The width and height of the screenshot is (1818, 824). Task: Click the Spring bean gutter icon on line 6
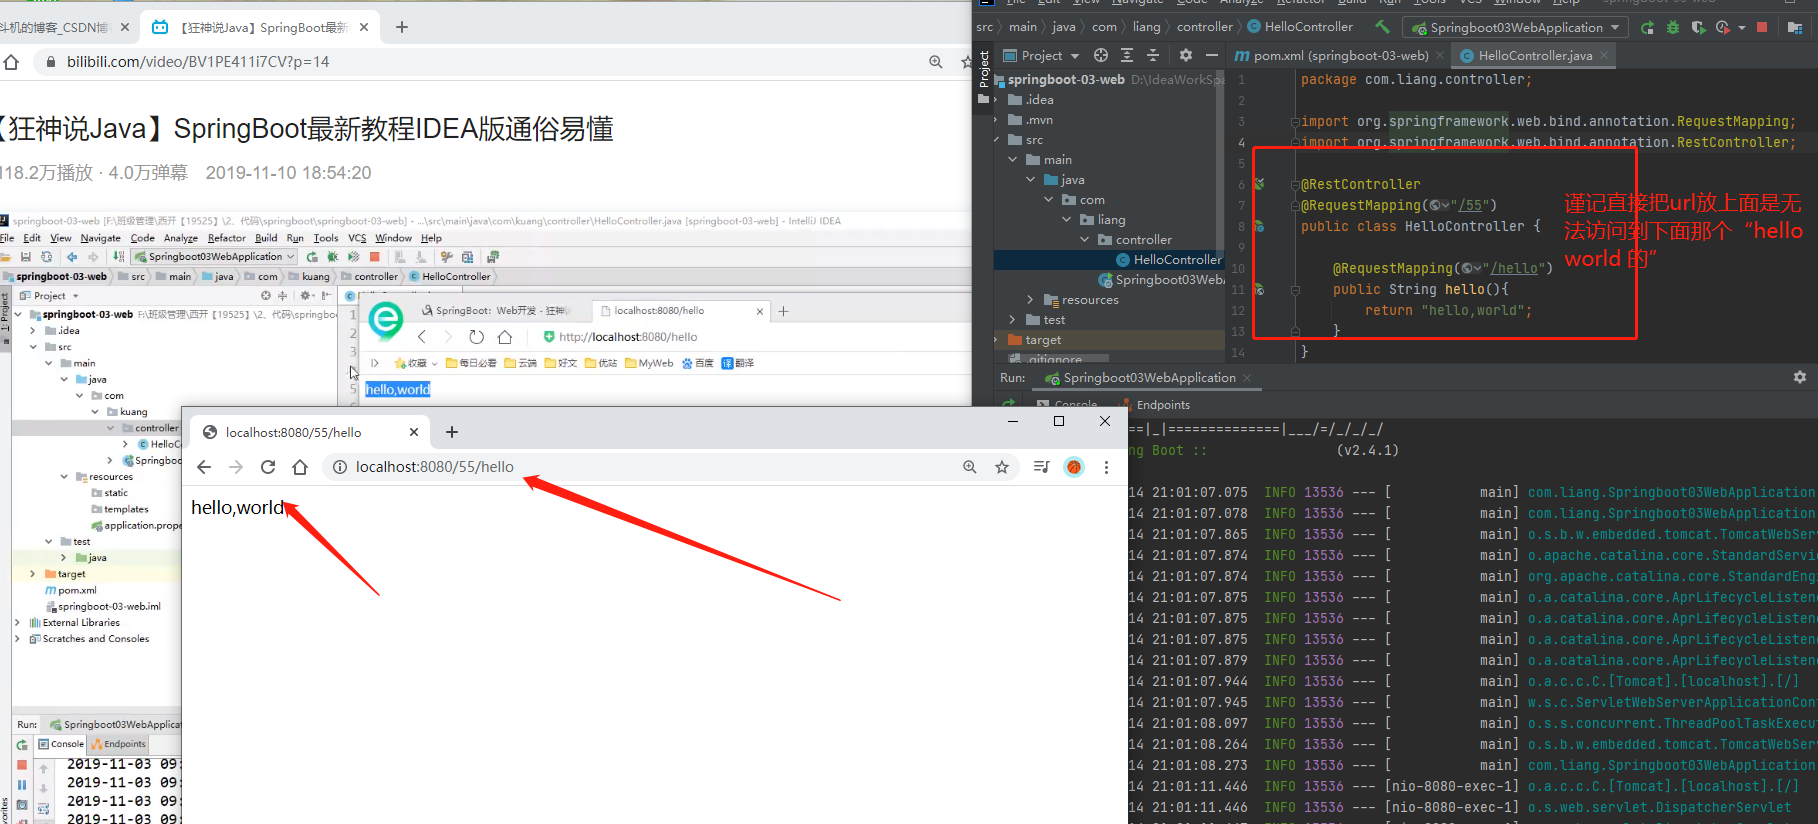1259,184
